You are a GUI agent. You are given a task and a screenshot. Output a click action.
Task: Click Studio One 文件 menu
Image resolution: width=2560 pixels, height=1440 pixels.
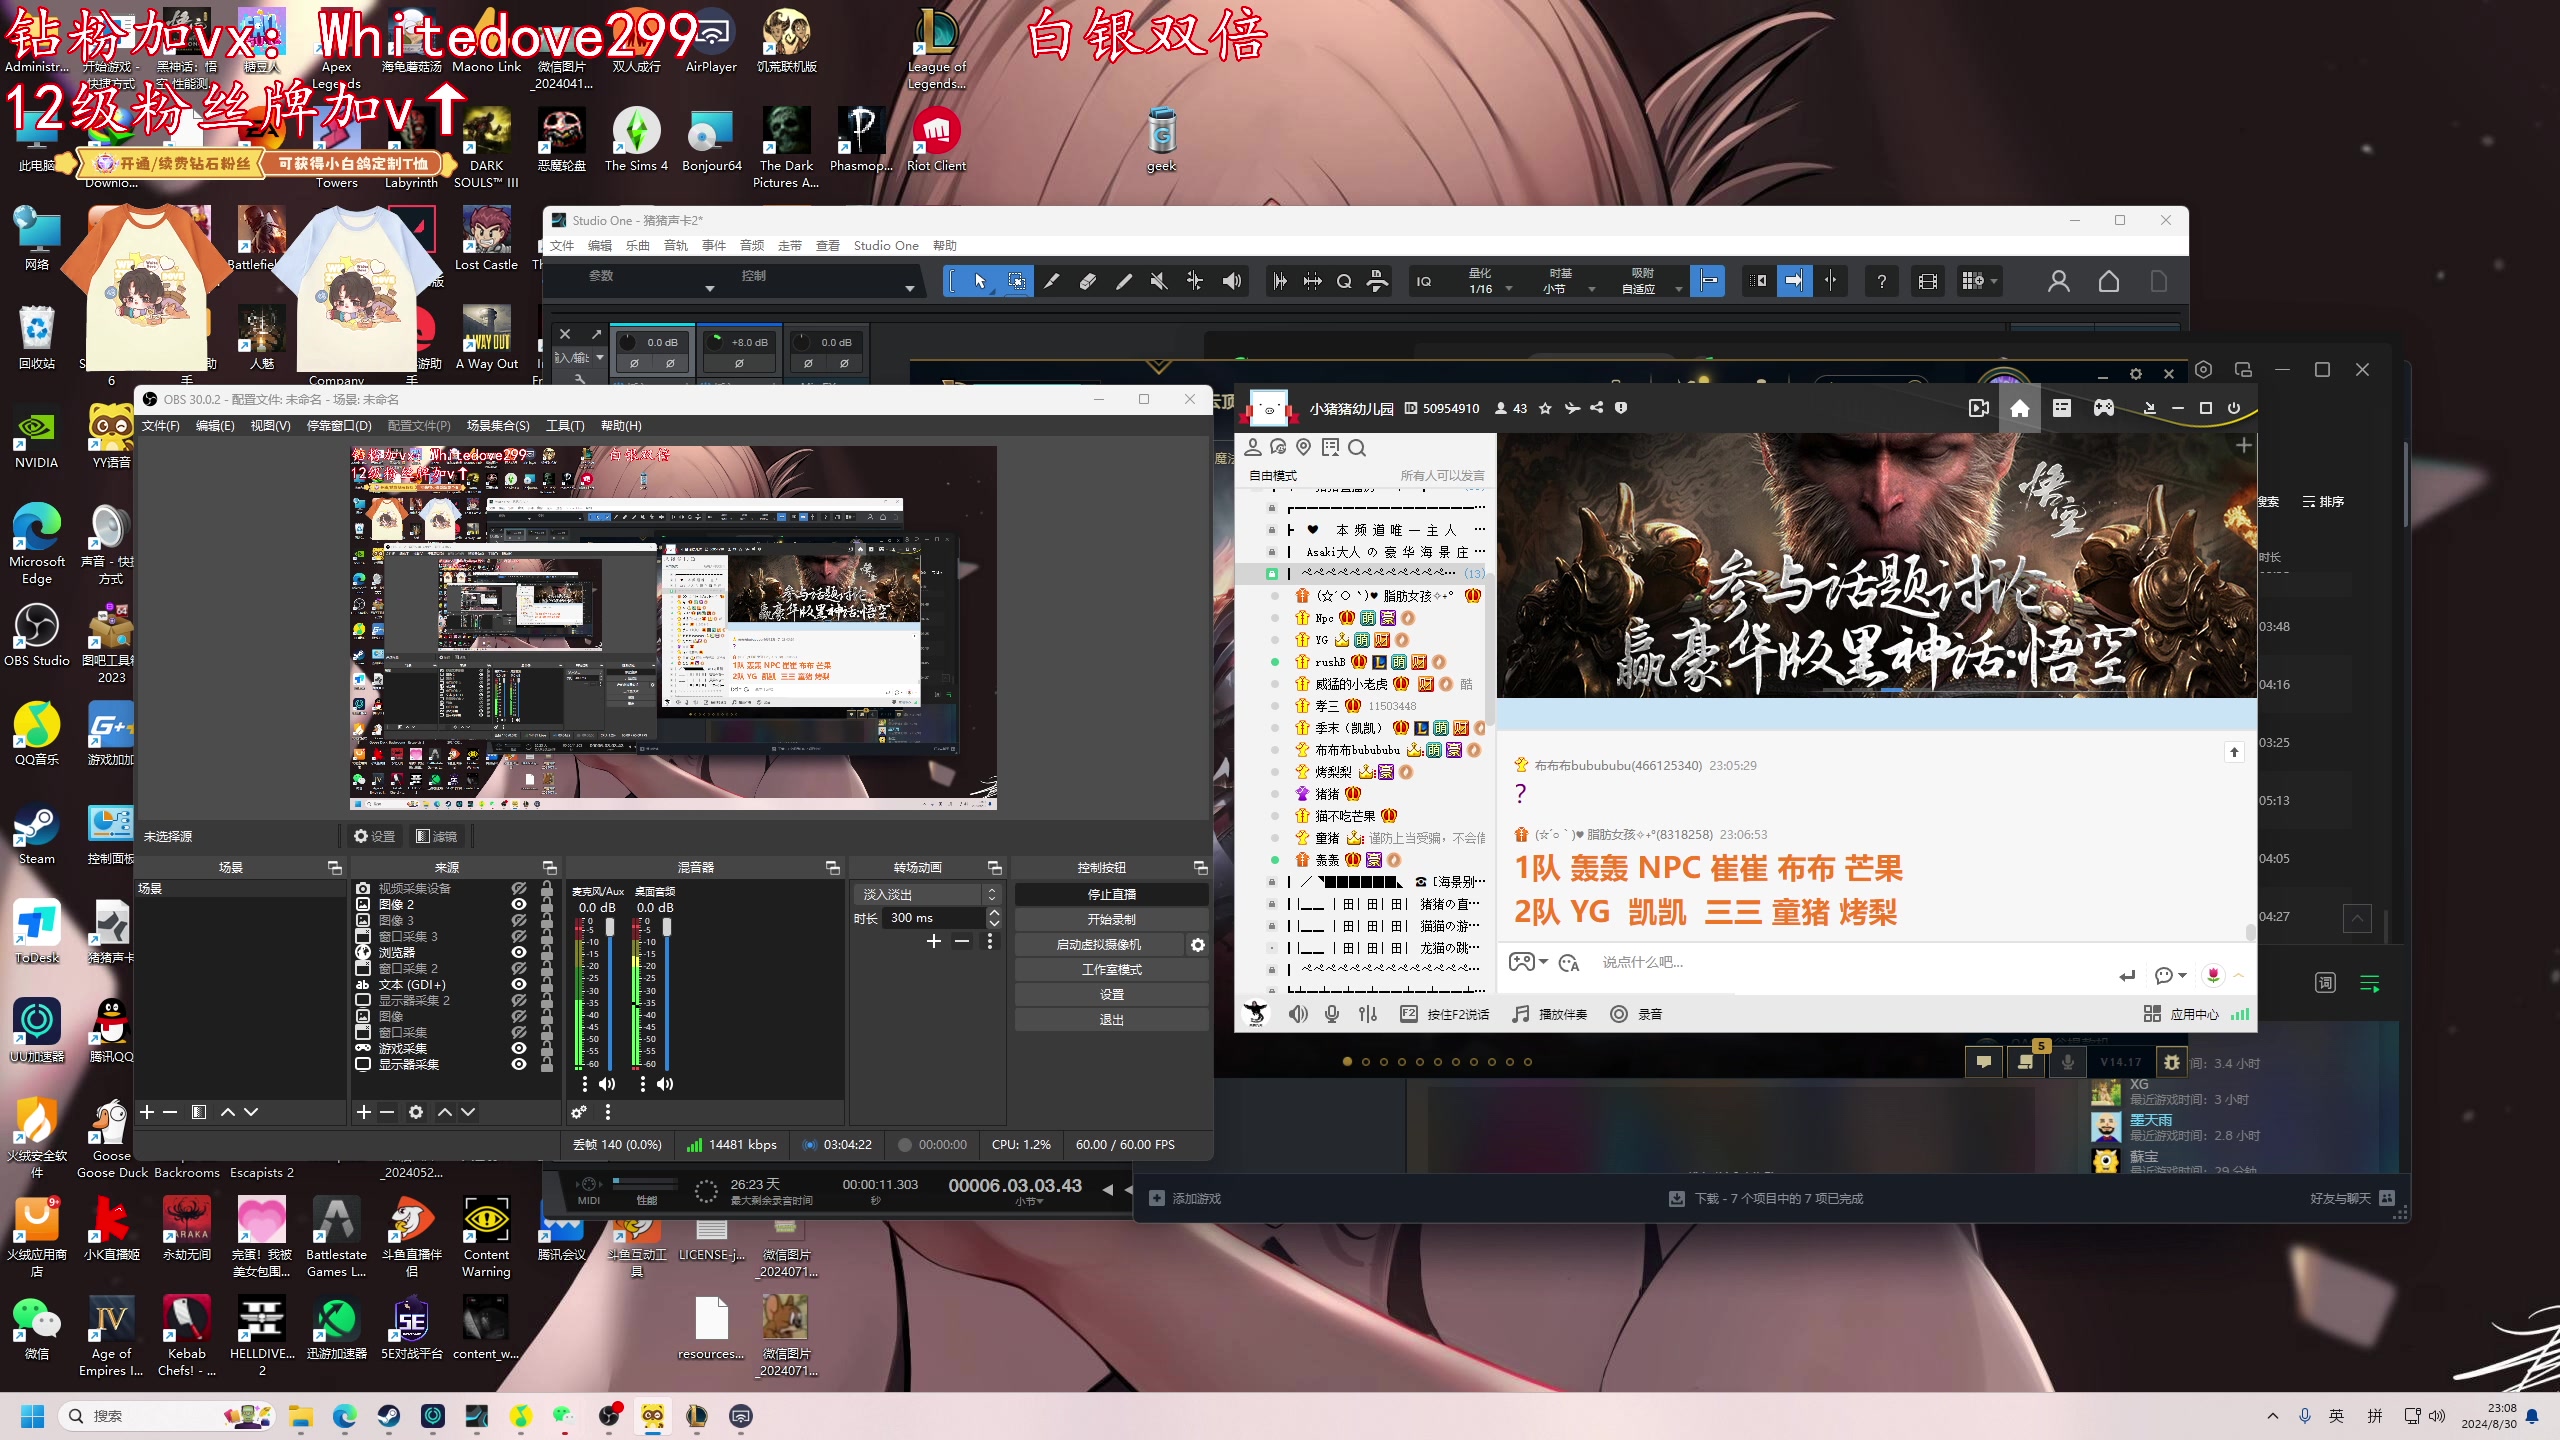[561, 244]
